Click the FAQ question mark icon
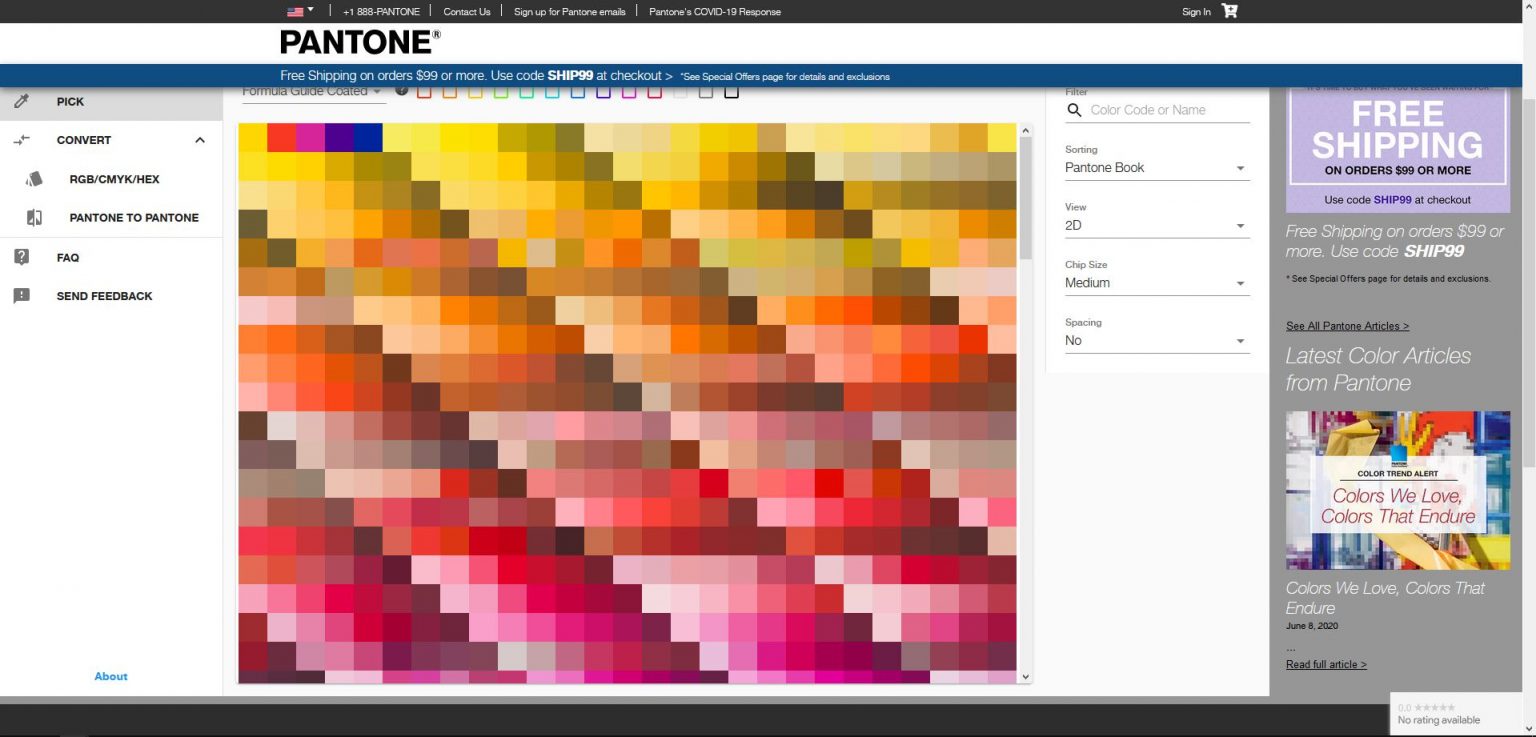Image resolution: width=1536 pixels, height=737 pixels. point(22,257)
